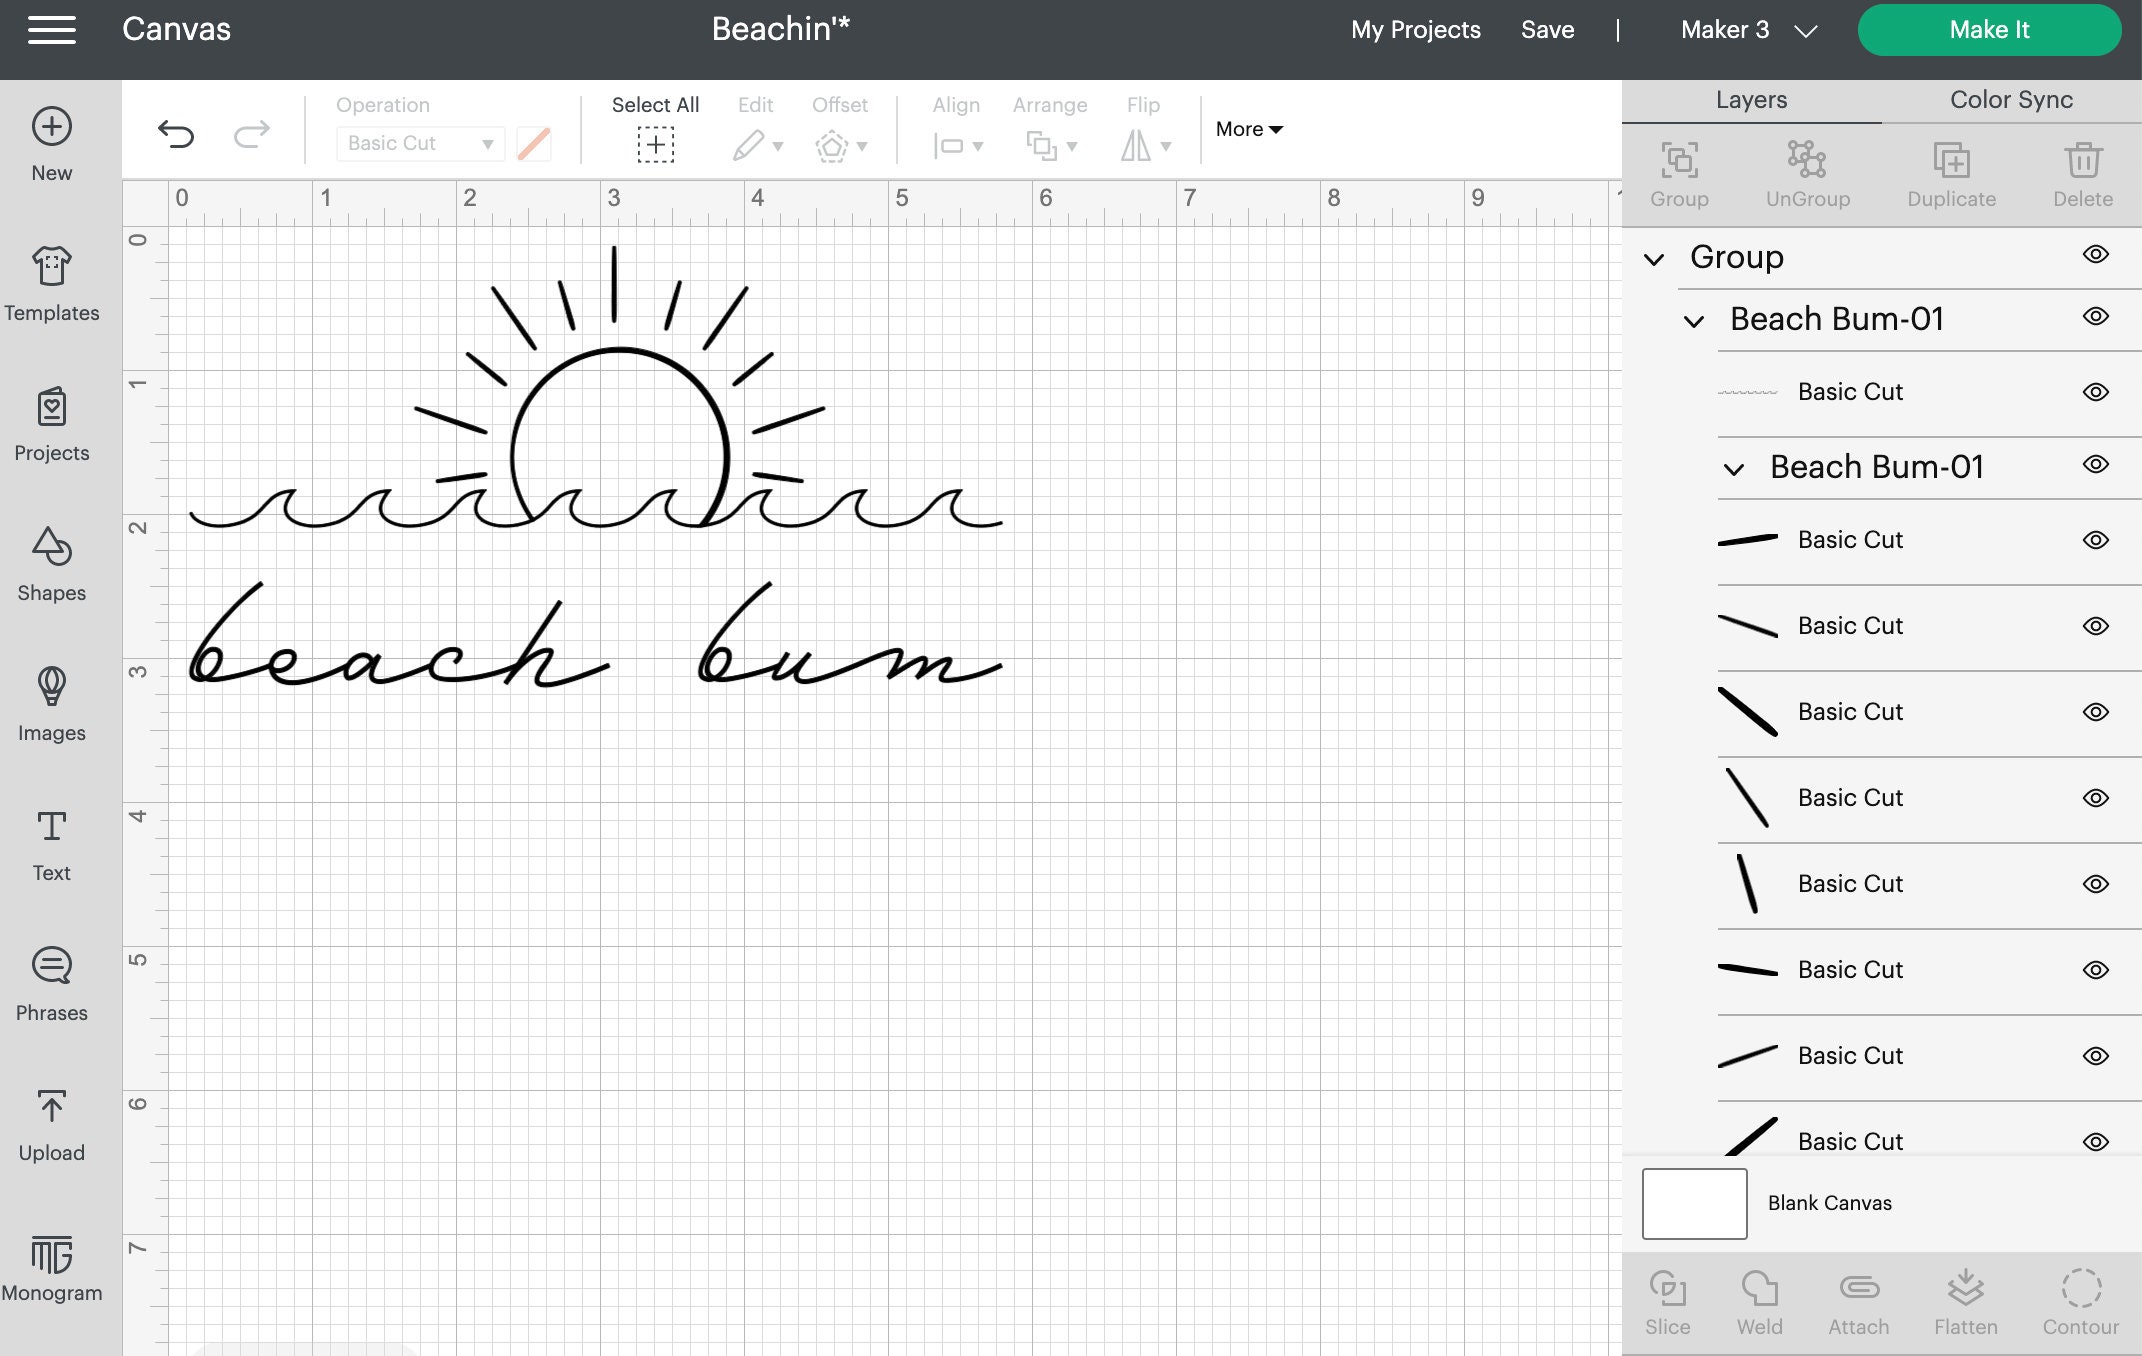
Task: Click My Projects in the header
Action: (x=1416, y=29)
